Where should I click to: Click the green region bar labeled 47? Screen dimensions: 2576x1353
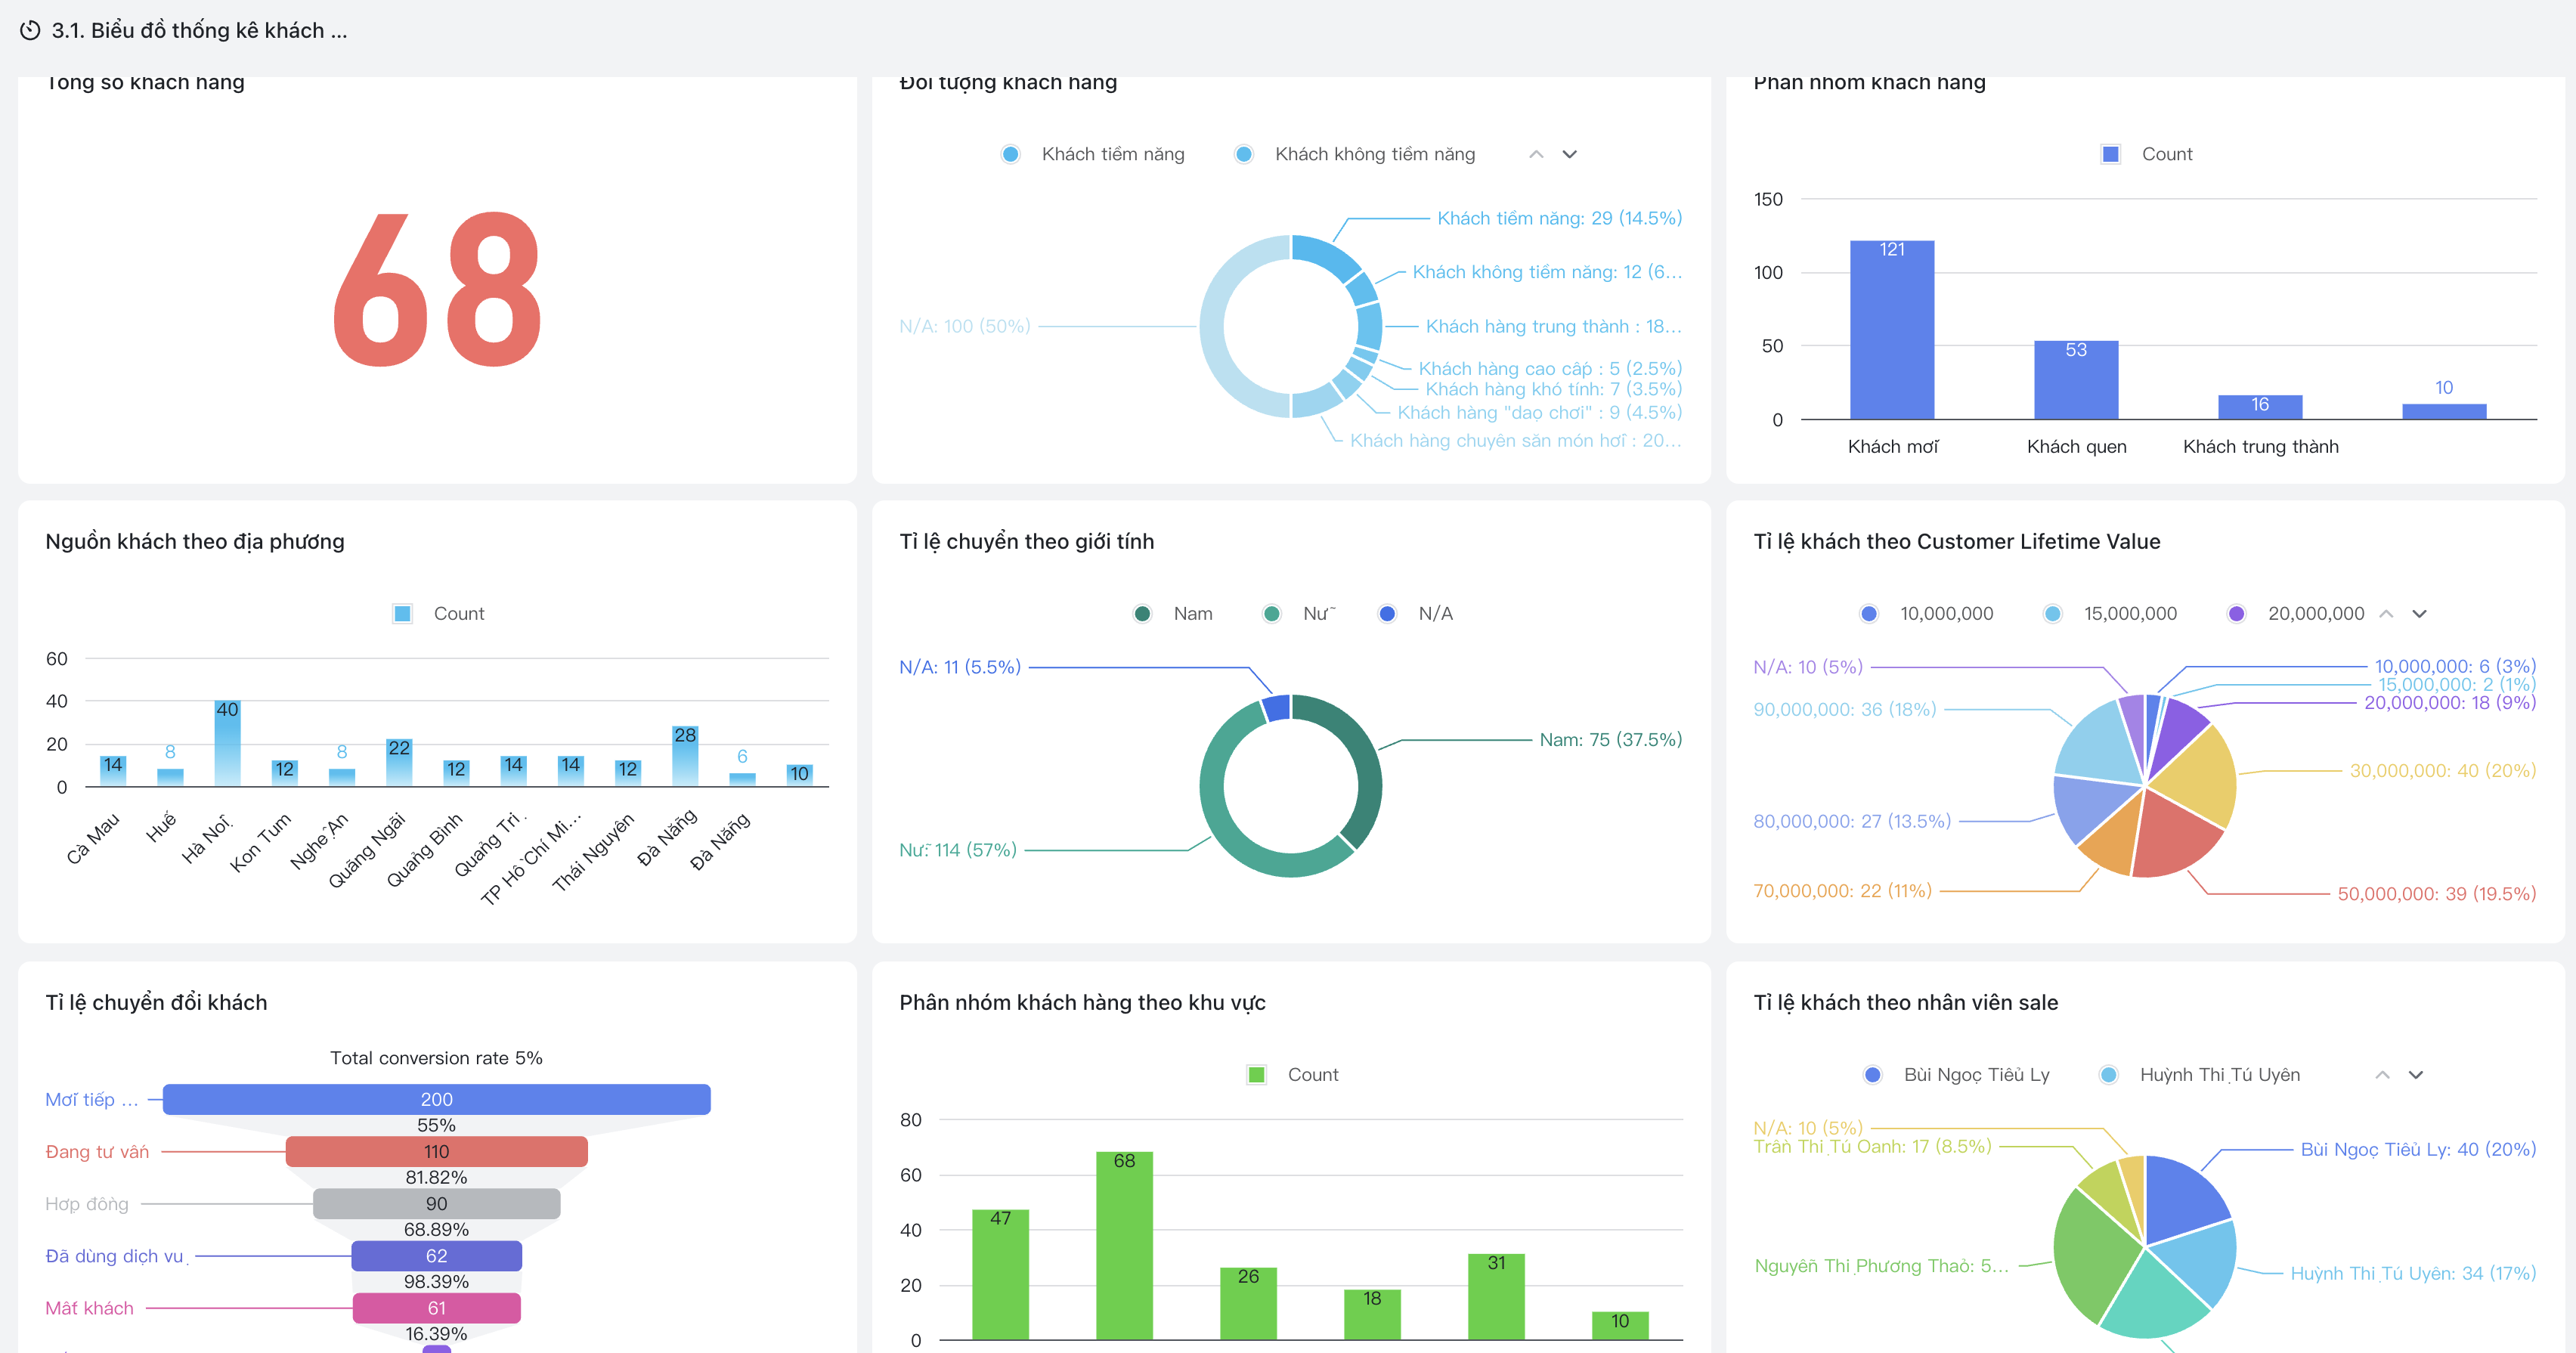click(1000, 1275)
